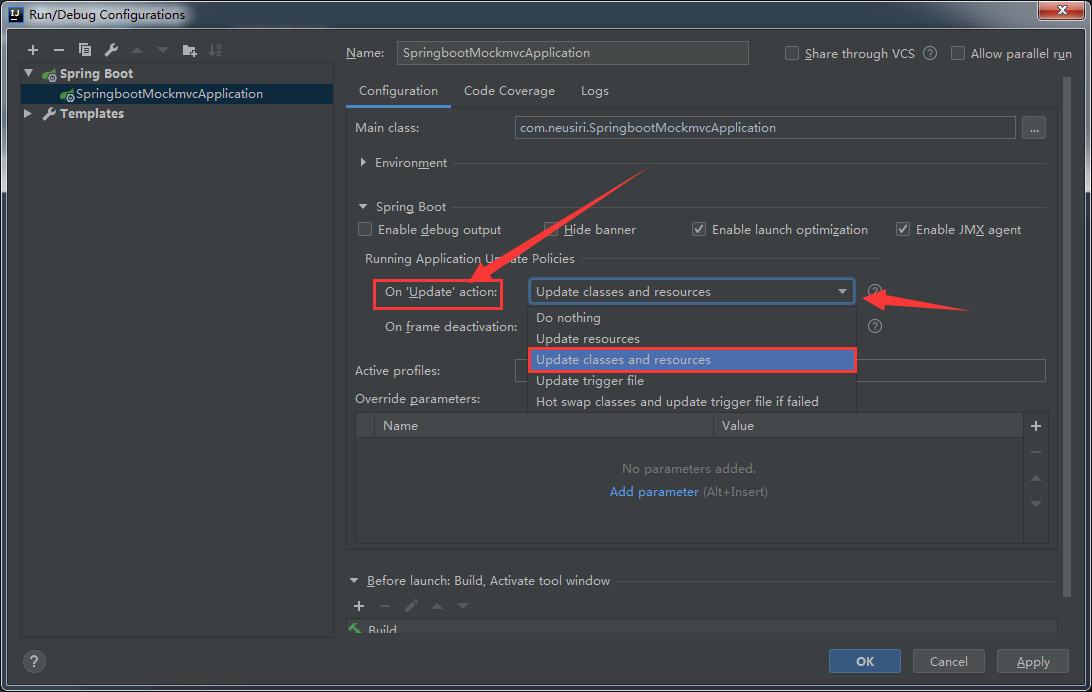The image size is (1092, 692).
Task: Uncheck Enable JMX agent
Action: pyautogui.click(x=903, y=230)
